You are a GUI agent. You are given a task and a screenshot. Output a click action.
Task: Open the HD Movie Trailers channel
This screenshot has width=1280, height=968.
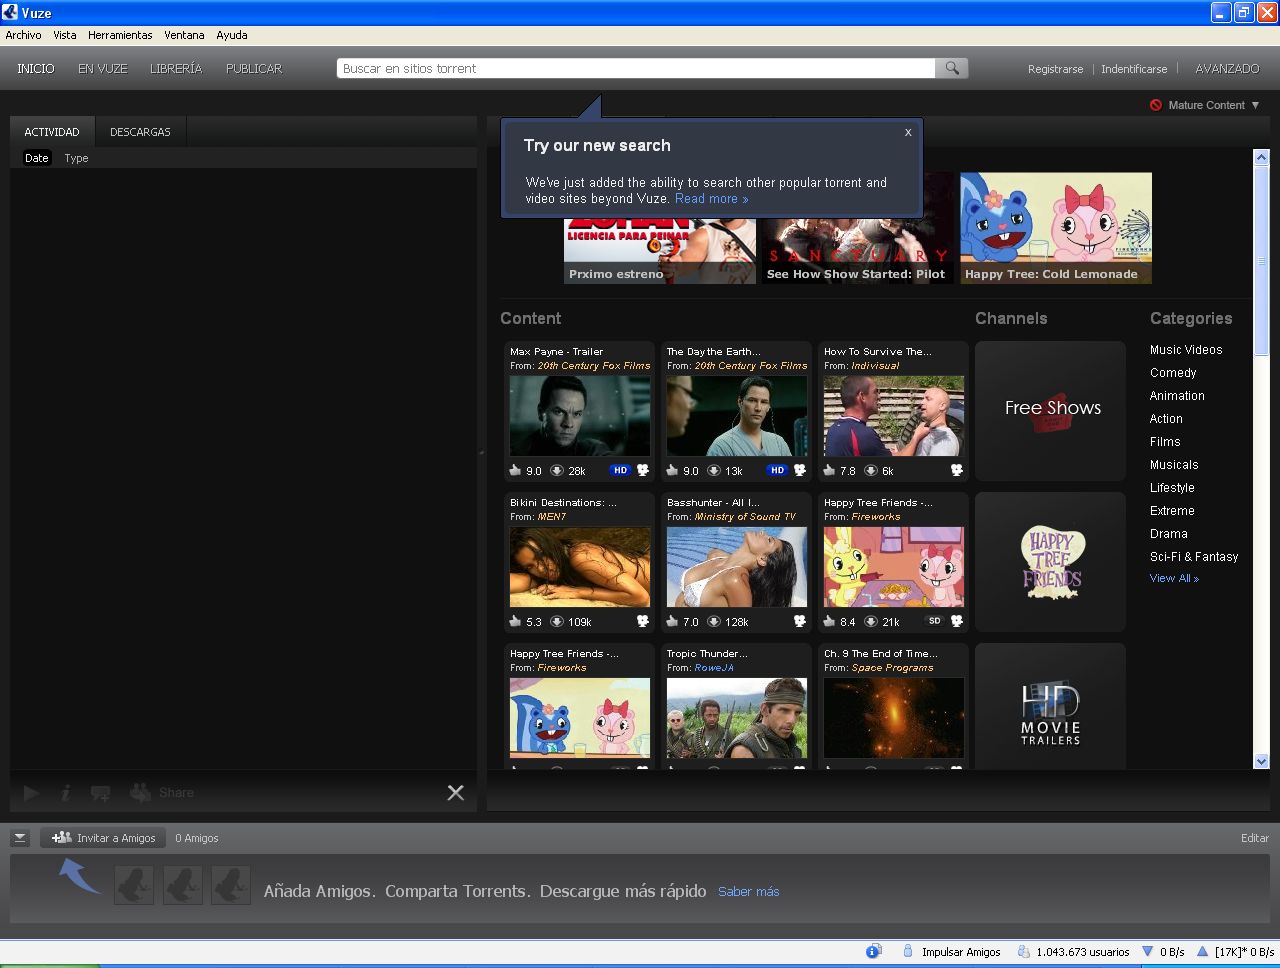(x=1050, y=706)
